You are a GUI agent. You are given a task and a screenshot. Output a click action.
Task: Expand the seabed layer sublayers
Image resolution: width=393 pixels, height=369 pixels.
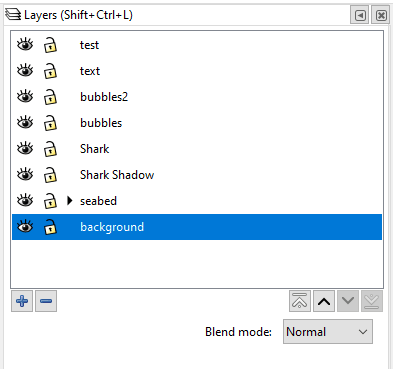point(69,201)
